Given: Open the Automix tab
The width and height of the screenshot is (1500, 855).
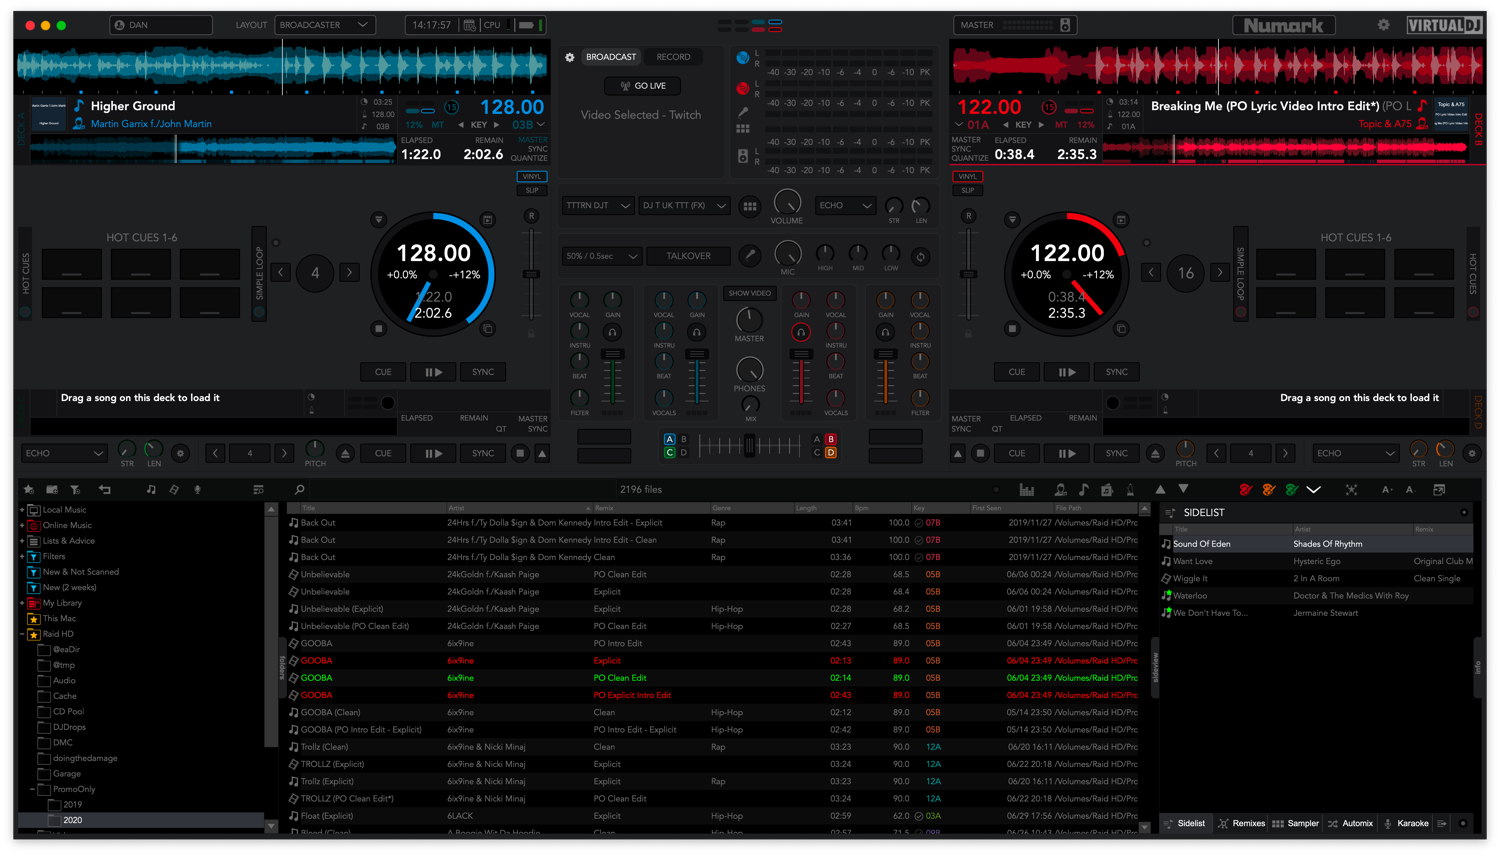Looking at the screenshot, I should tap(1350, 824).
